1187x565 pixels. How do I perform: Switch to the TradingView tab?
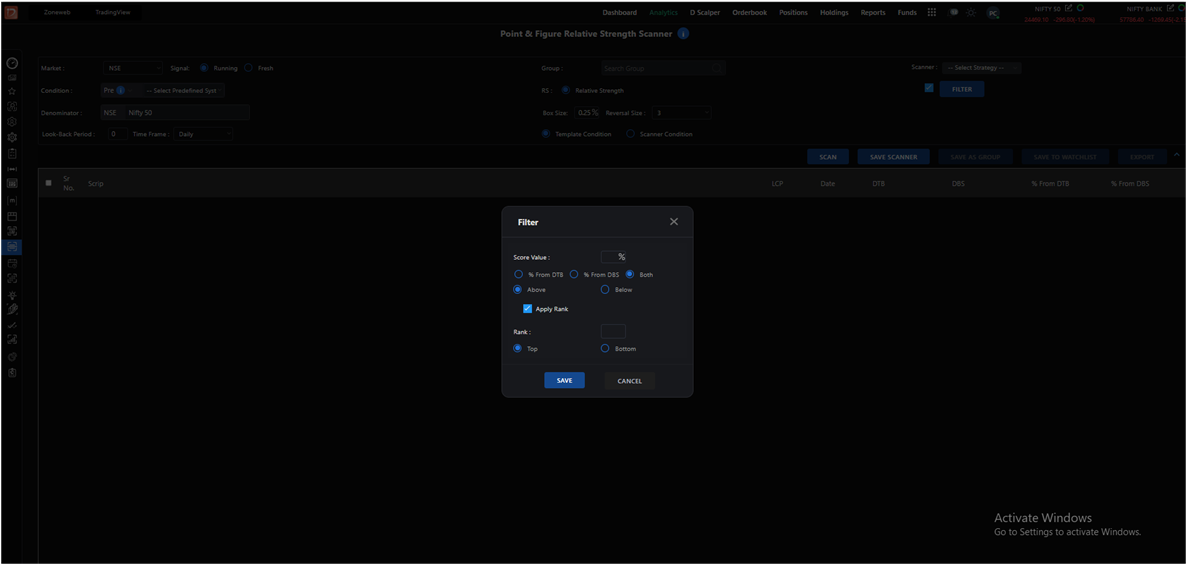click(x=113, y=12)
